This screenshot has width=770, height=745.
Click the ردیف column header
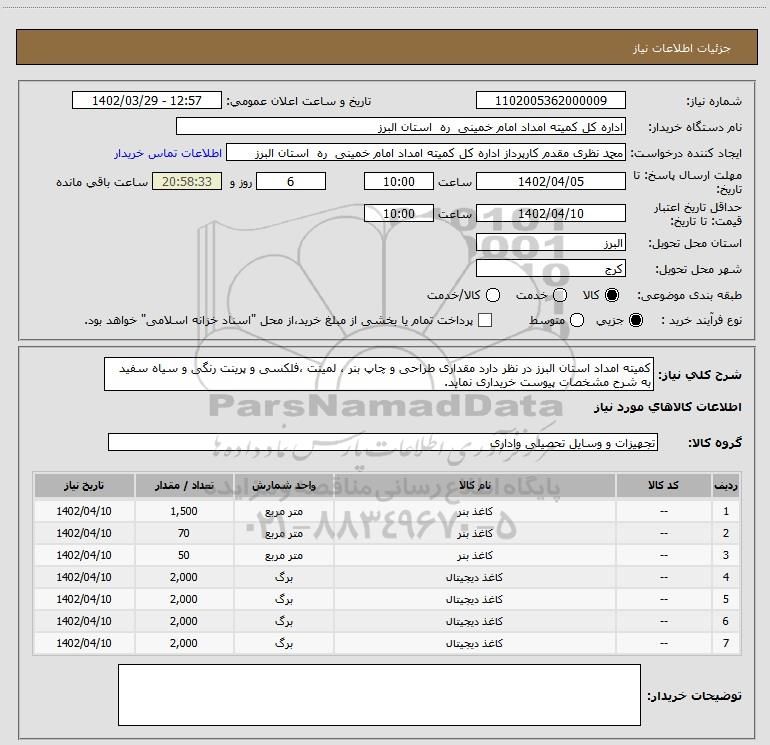[x=726, y=485]
